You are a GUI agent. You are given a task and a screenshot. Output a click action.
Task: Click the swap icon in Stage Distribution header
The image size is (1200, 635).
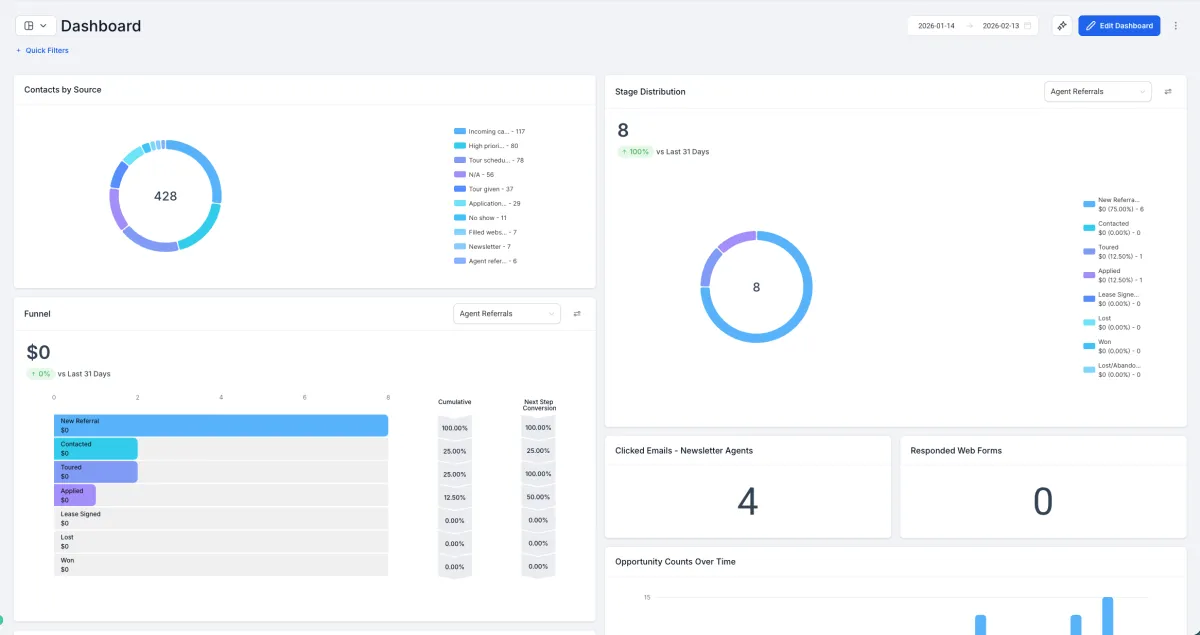(x=1167, y=92)
